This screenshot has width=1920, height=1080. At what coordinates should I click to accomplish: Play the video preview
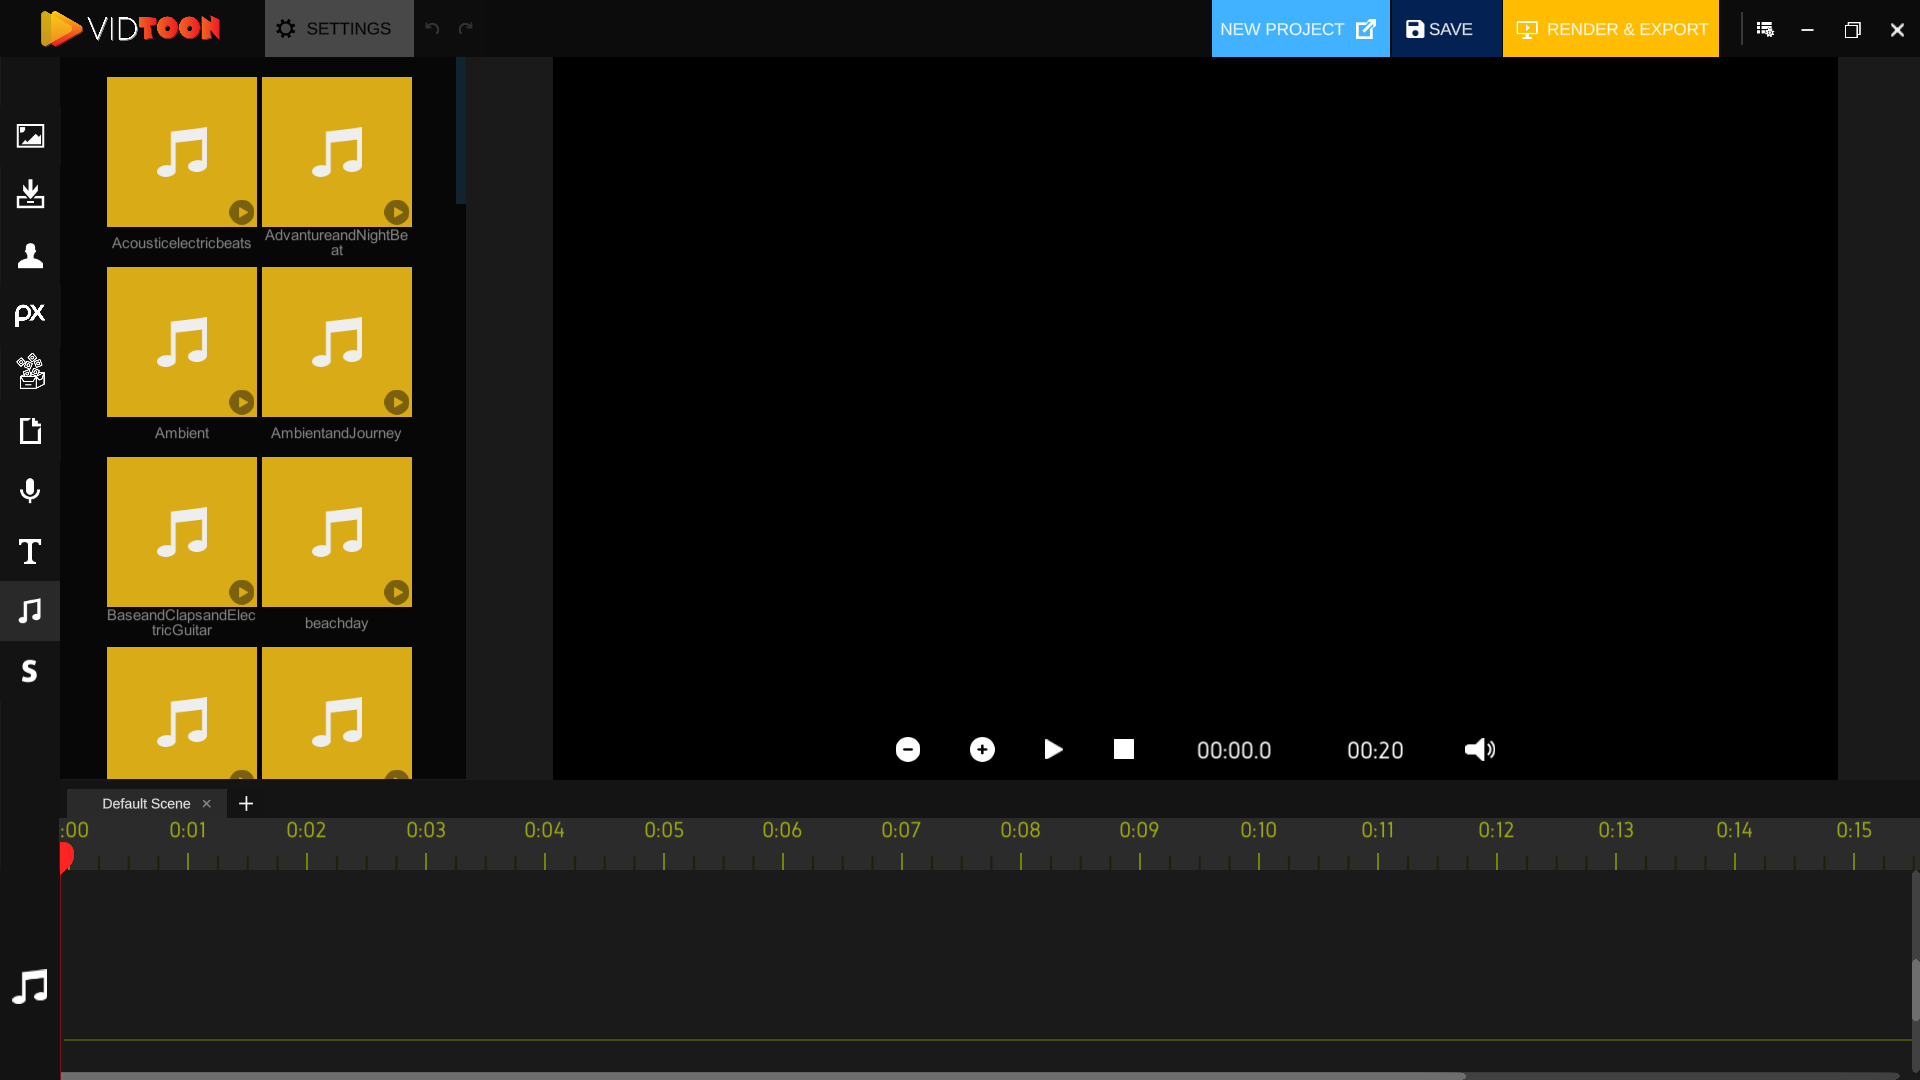1053,750
